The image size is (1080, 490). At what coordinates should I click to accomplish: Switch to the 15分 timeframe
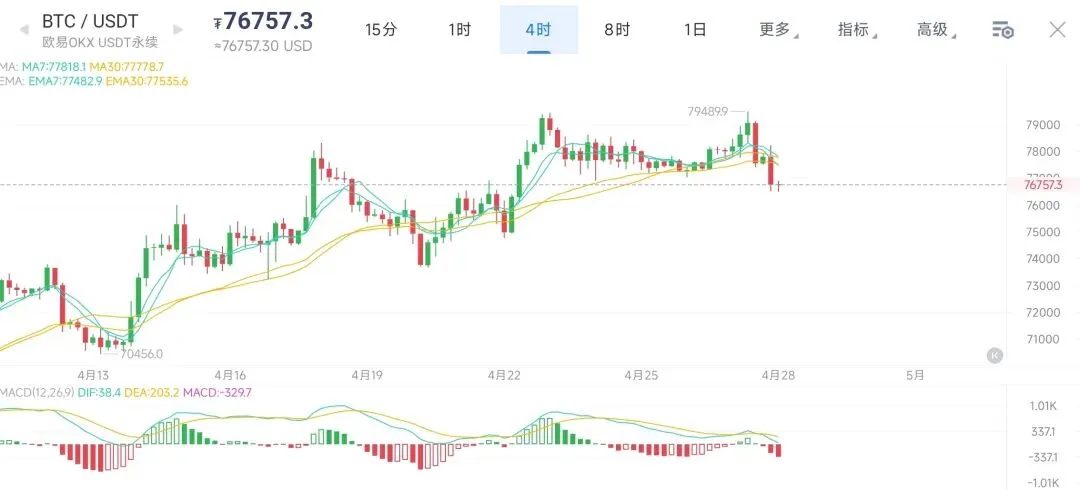381,30
